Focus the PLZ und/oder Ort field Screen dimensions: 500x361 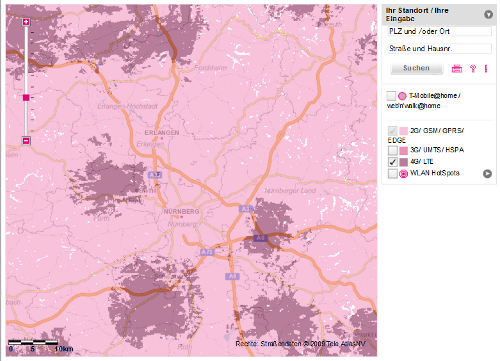(x=439, y=31)
